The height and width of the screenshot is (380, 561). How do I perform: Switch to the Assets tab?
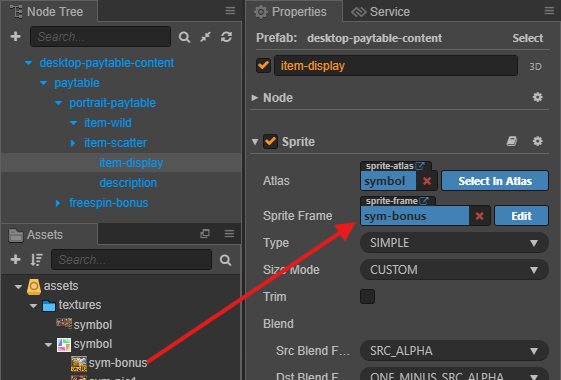coord(48,234)
